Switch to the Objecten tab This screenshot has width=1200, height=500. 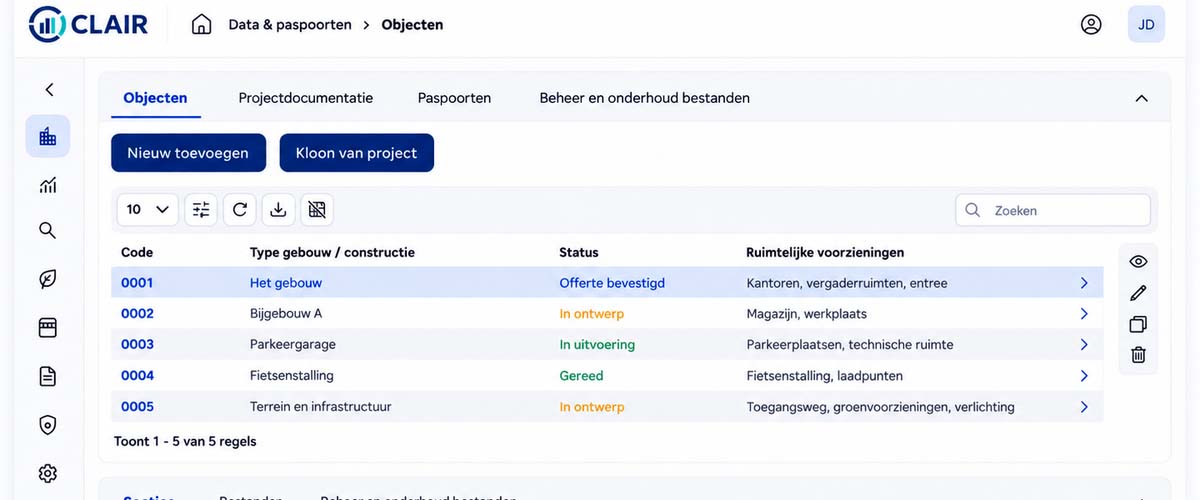(155, 98)
